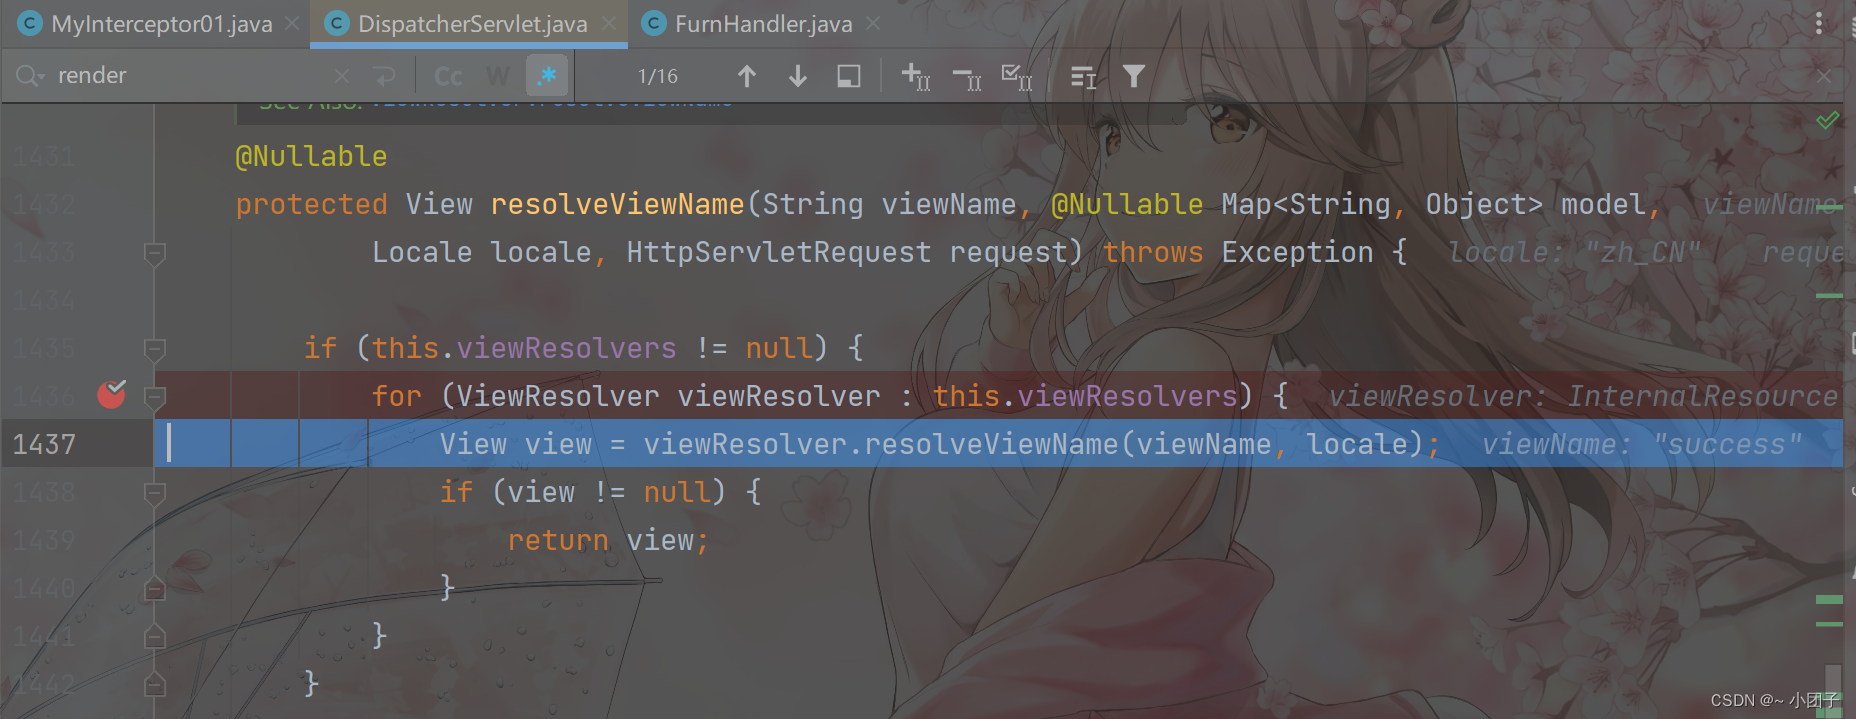Insert new line in search field
1856x719 pixels.
pos(384,76)
